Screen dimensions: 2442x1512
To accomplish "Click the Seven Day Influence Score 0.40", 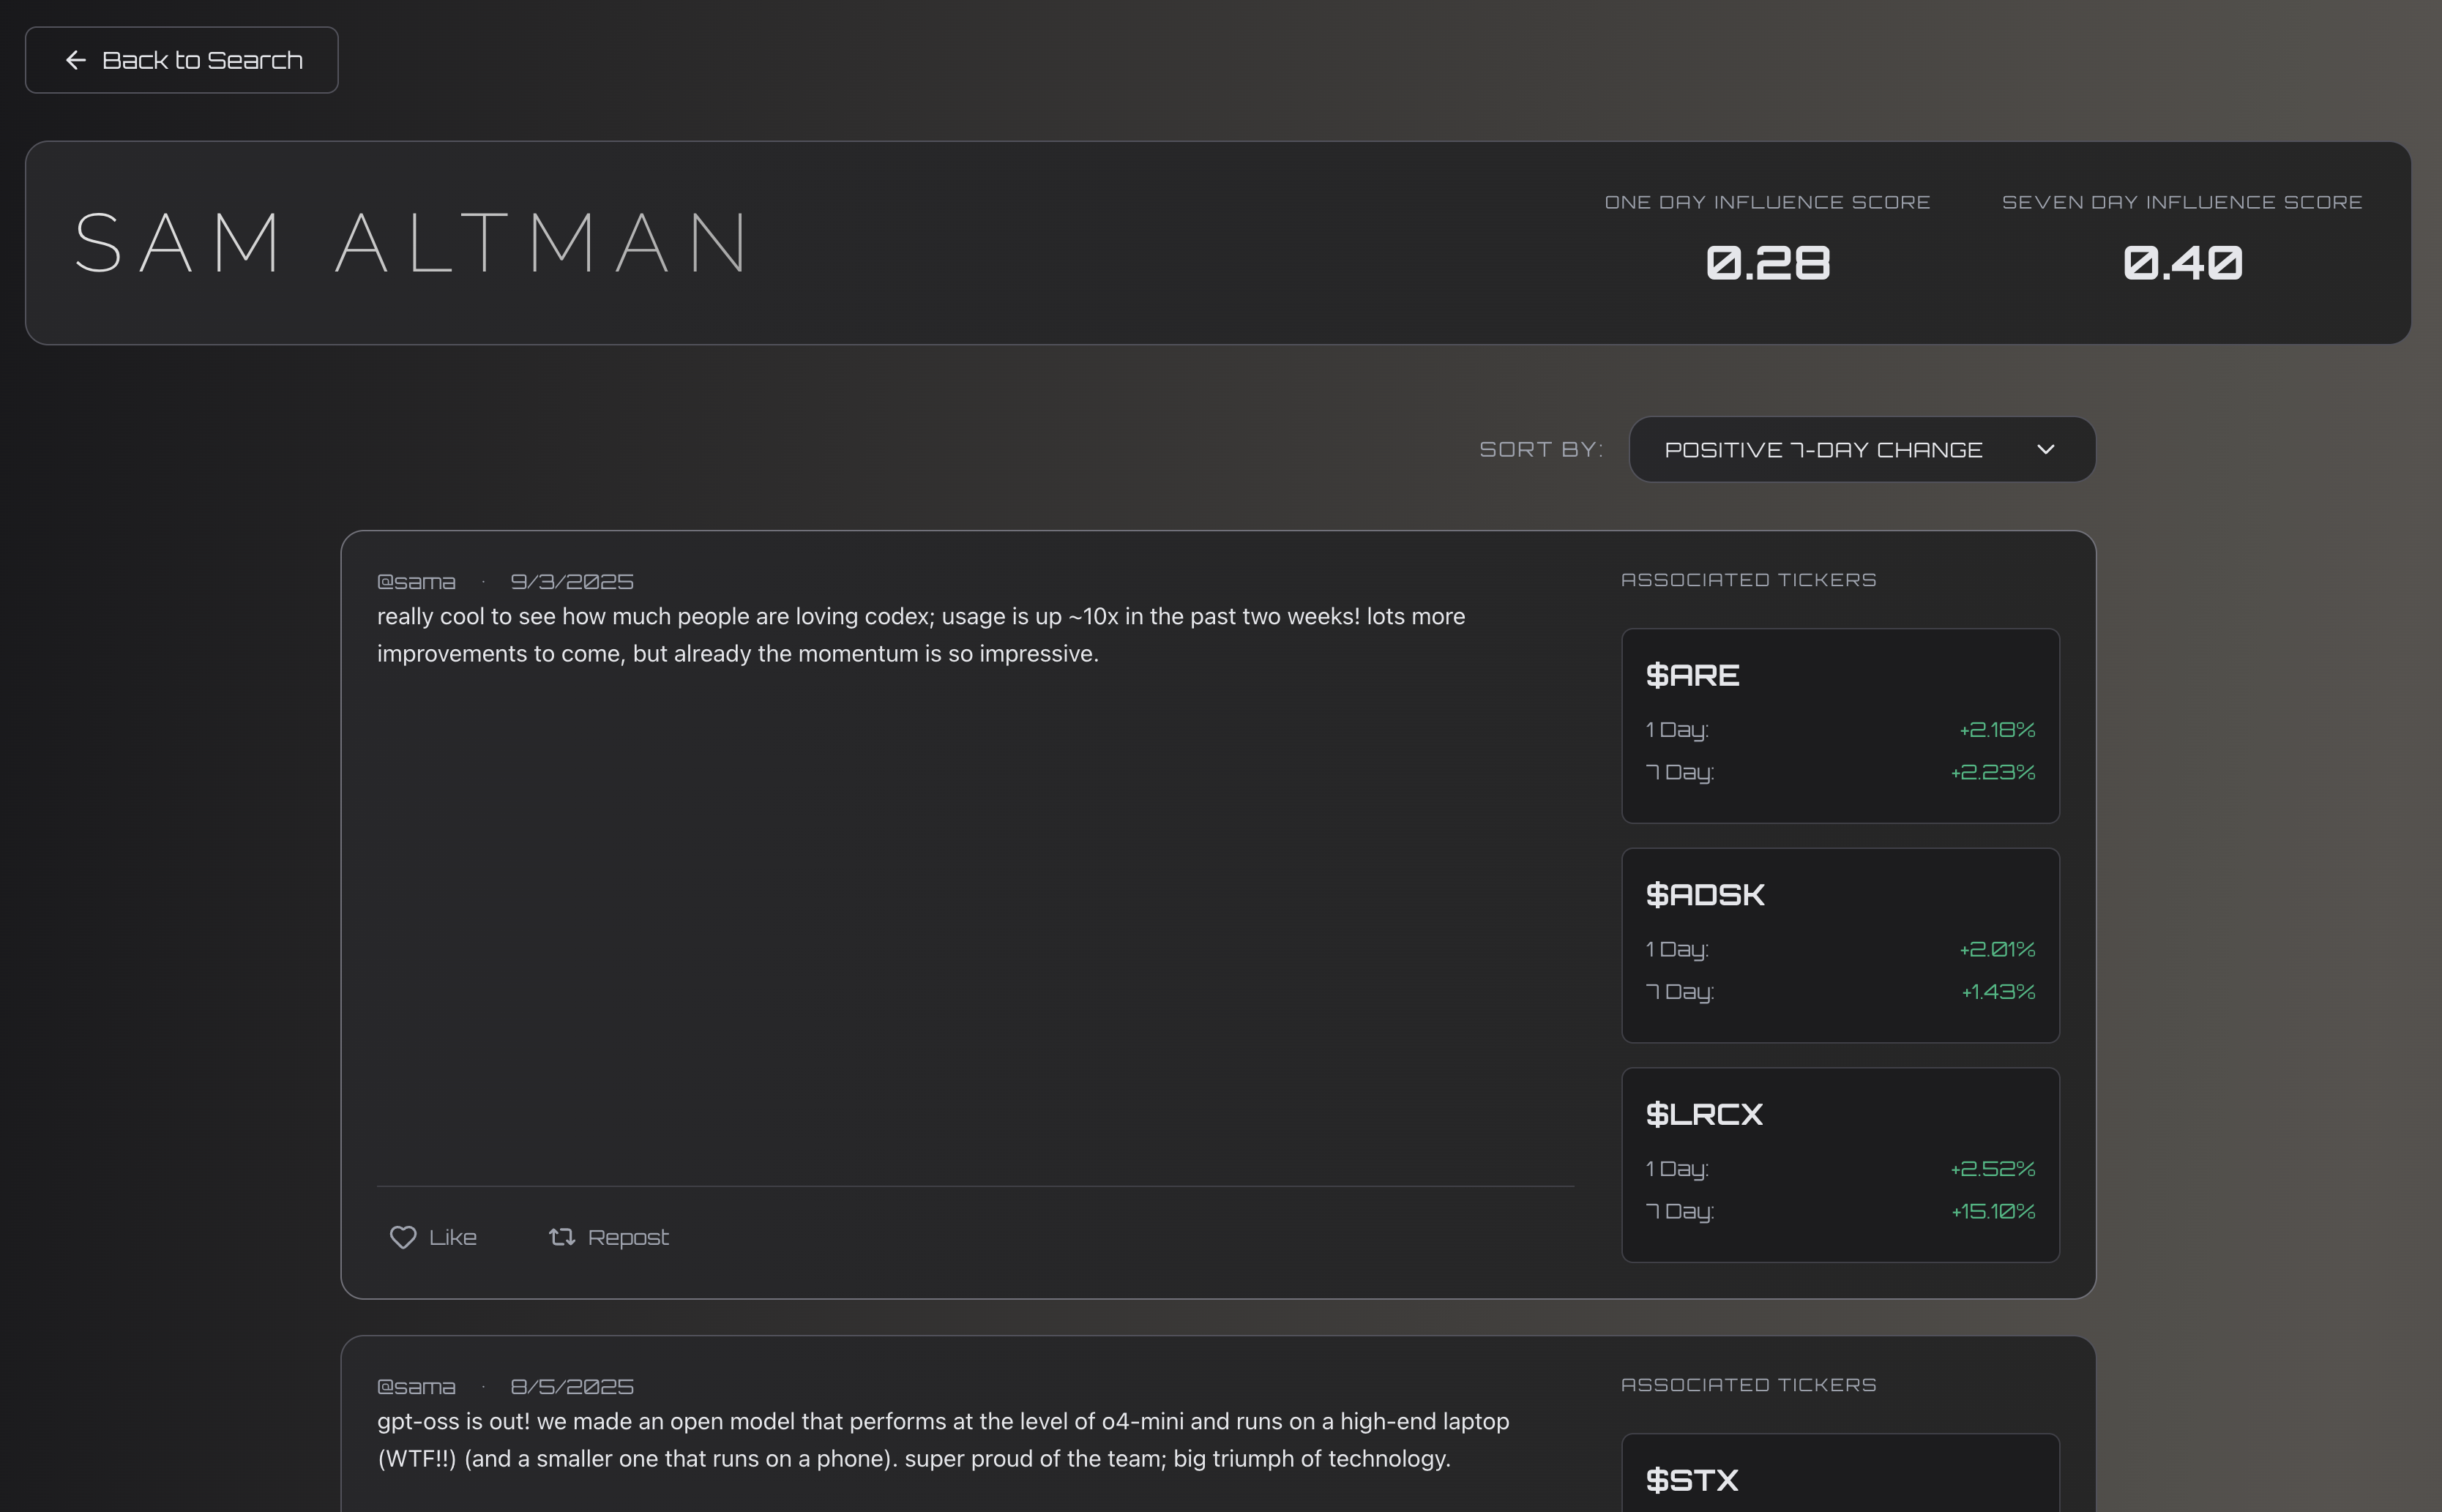I will point(2181,263).
